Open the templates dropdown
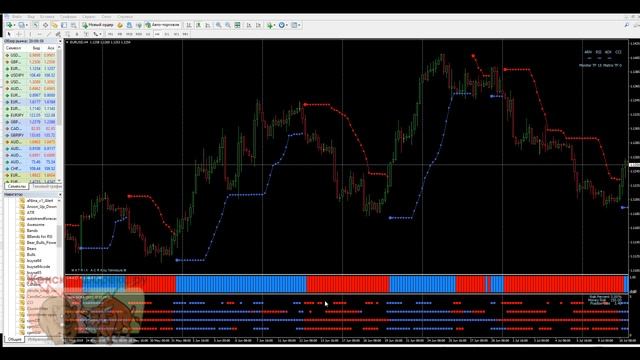The image size is (640, 360). [x=295, y=25]
